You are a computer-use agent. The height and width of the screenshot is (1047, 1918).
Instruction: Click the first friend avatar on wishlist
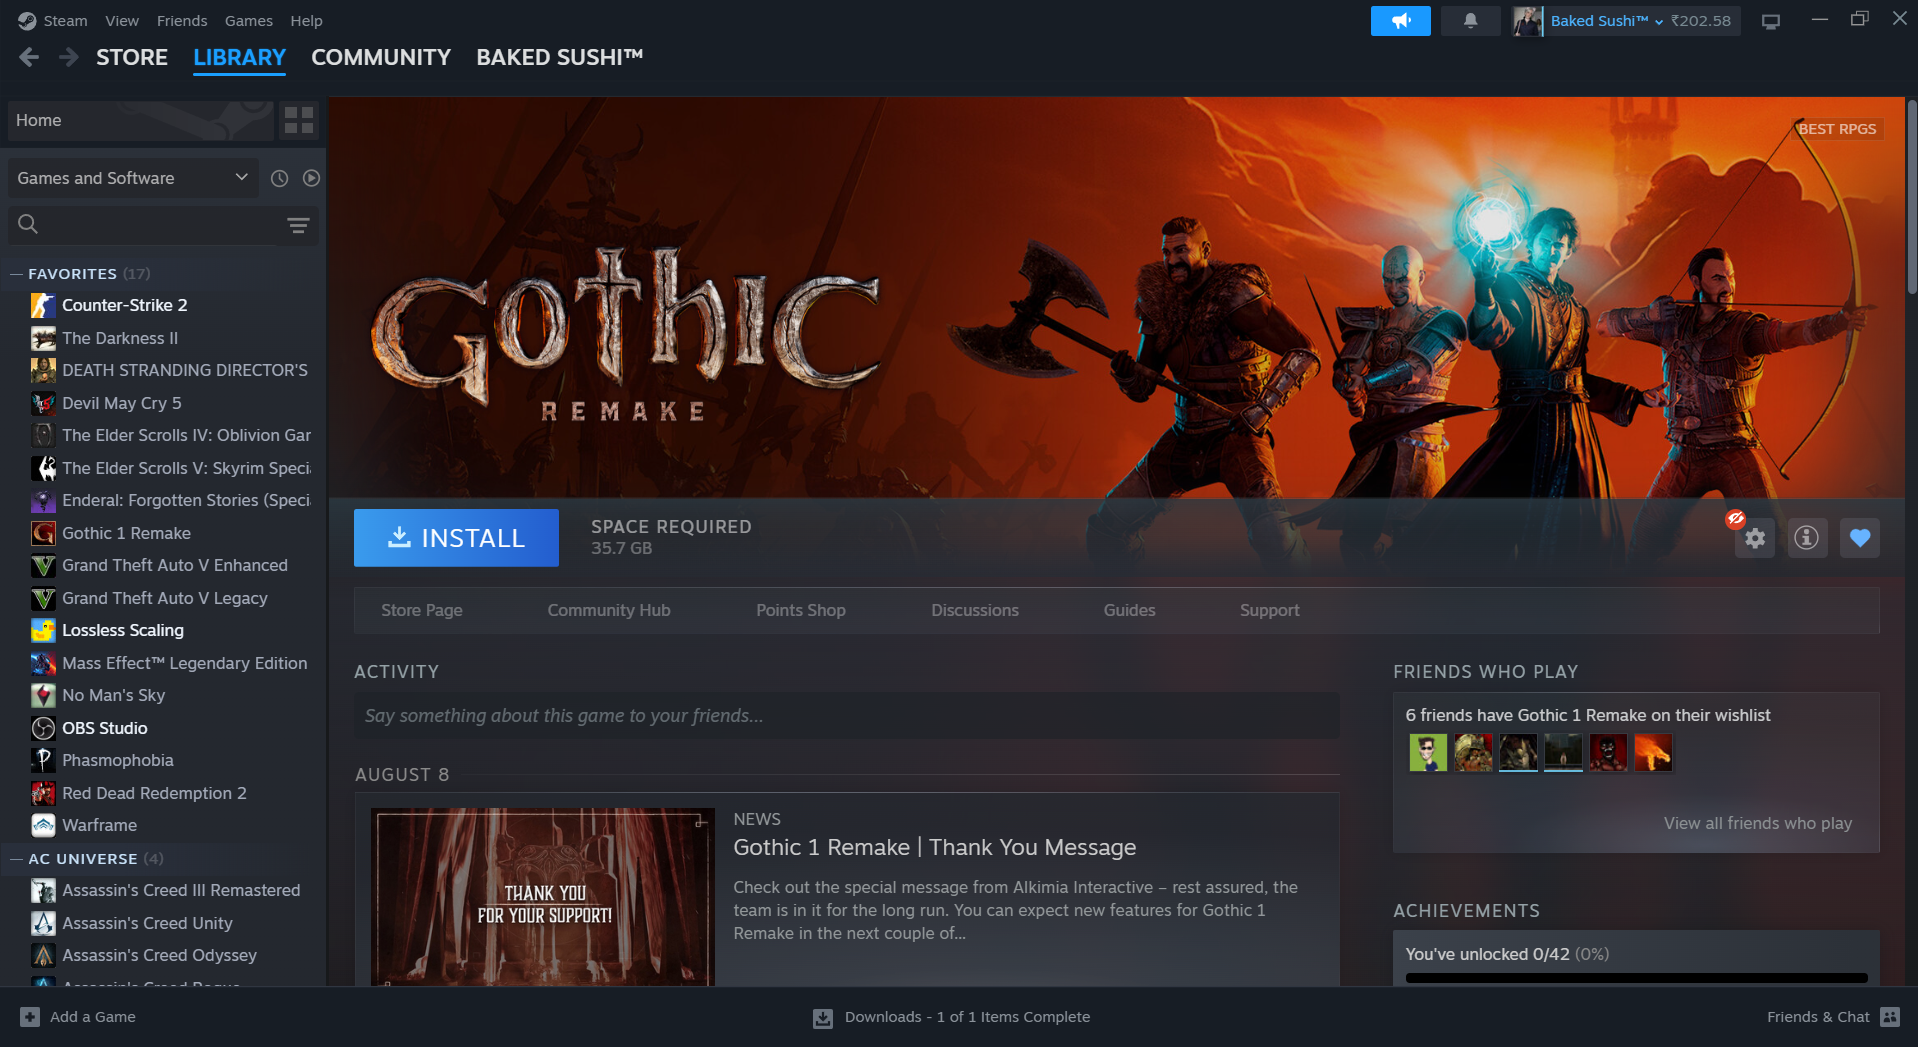coord(1428,753)
